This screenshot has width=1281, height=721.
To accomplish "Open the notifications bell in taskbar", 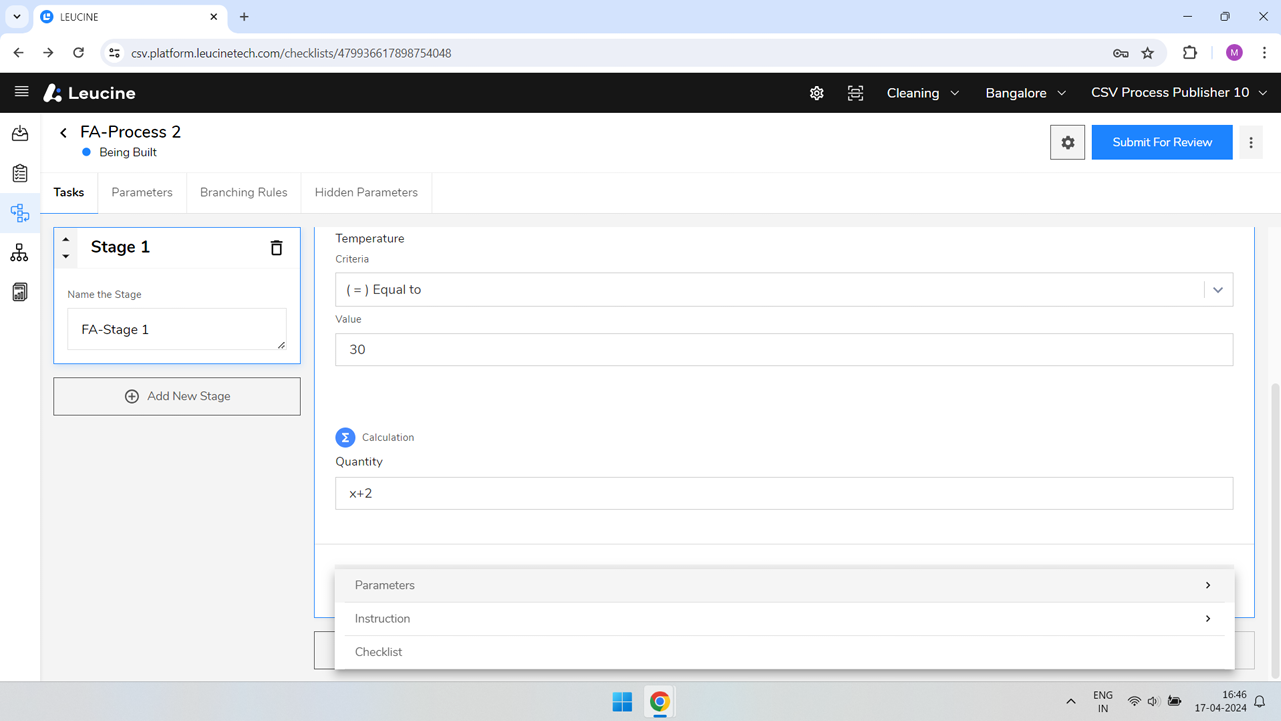I will coord(1260,702).
